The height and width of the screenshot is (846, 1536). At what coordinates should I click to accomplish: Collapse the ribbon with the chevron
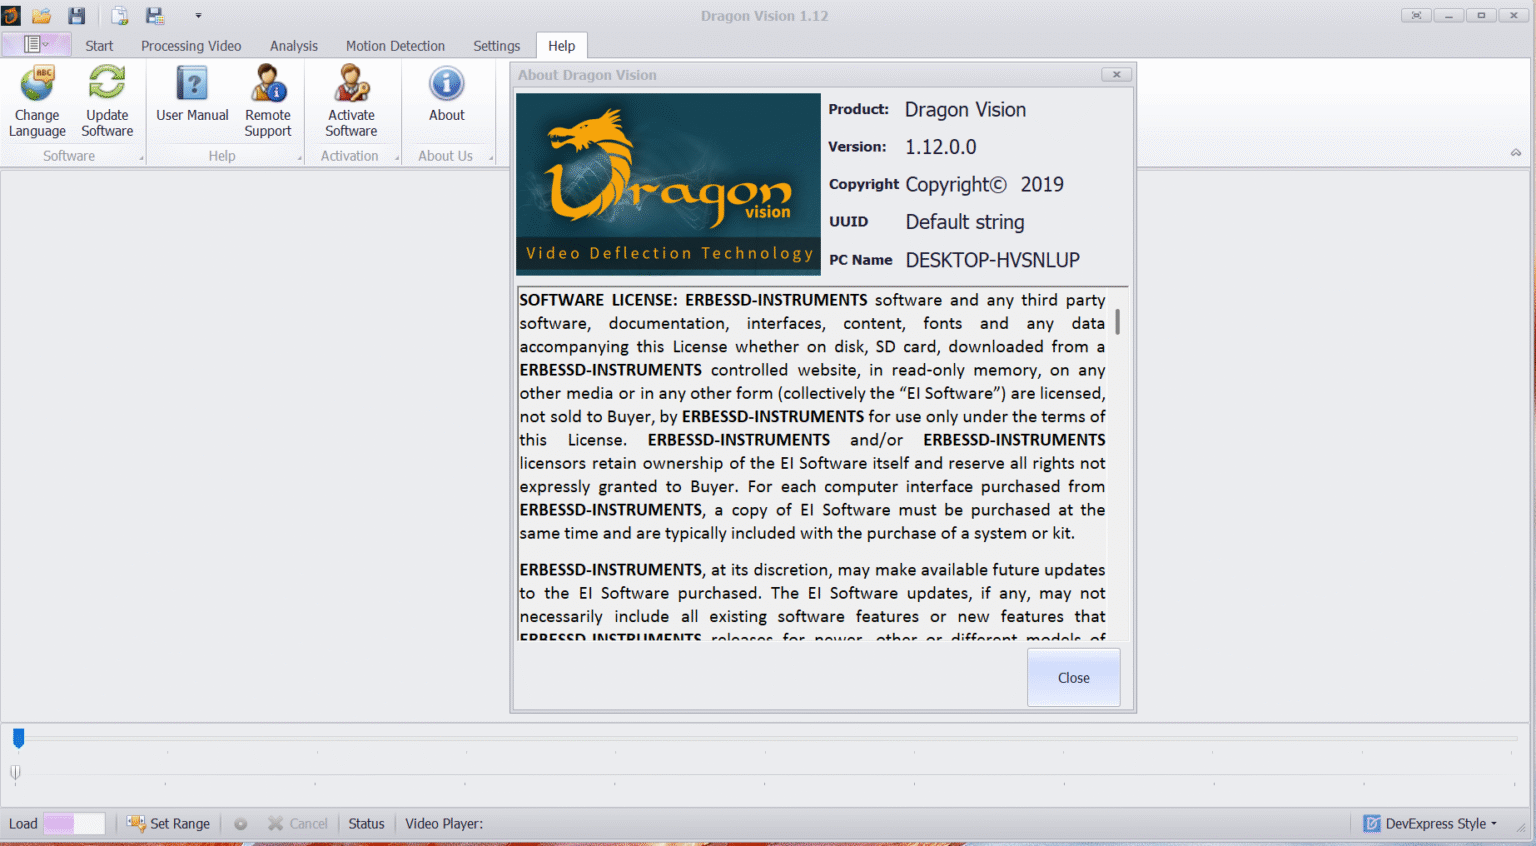coord(1516,153)
